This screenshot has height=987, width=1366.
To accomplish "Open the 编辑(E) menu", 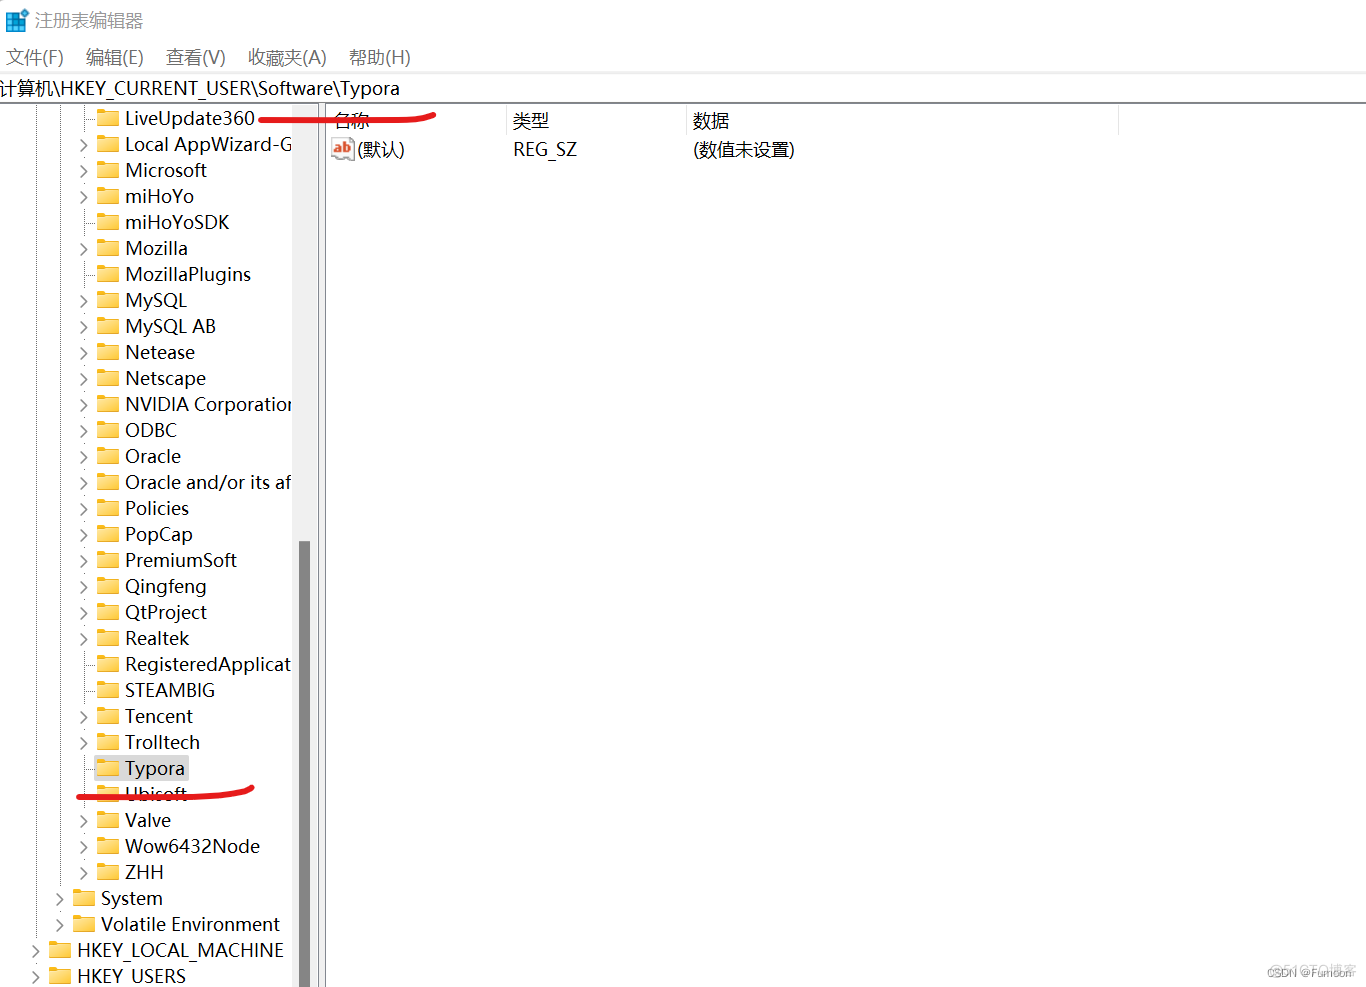I will (115, 58).
